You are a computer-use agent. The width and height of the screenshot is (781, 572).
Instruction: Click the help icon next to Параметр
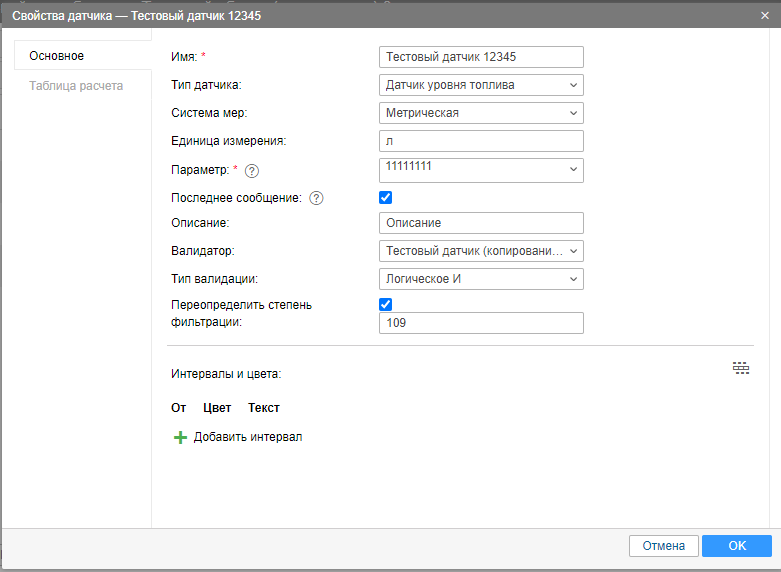click(251, 171)
